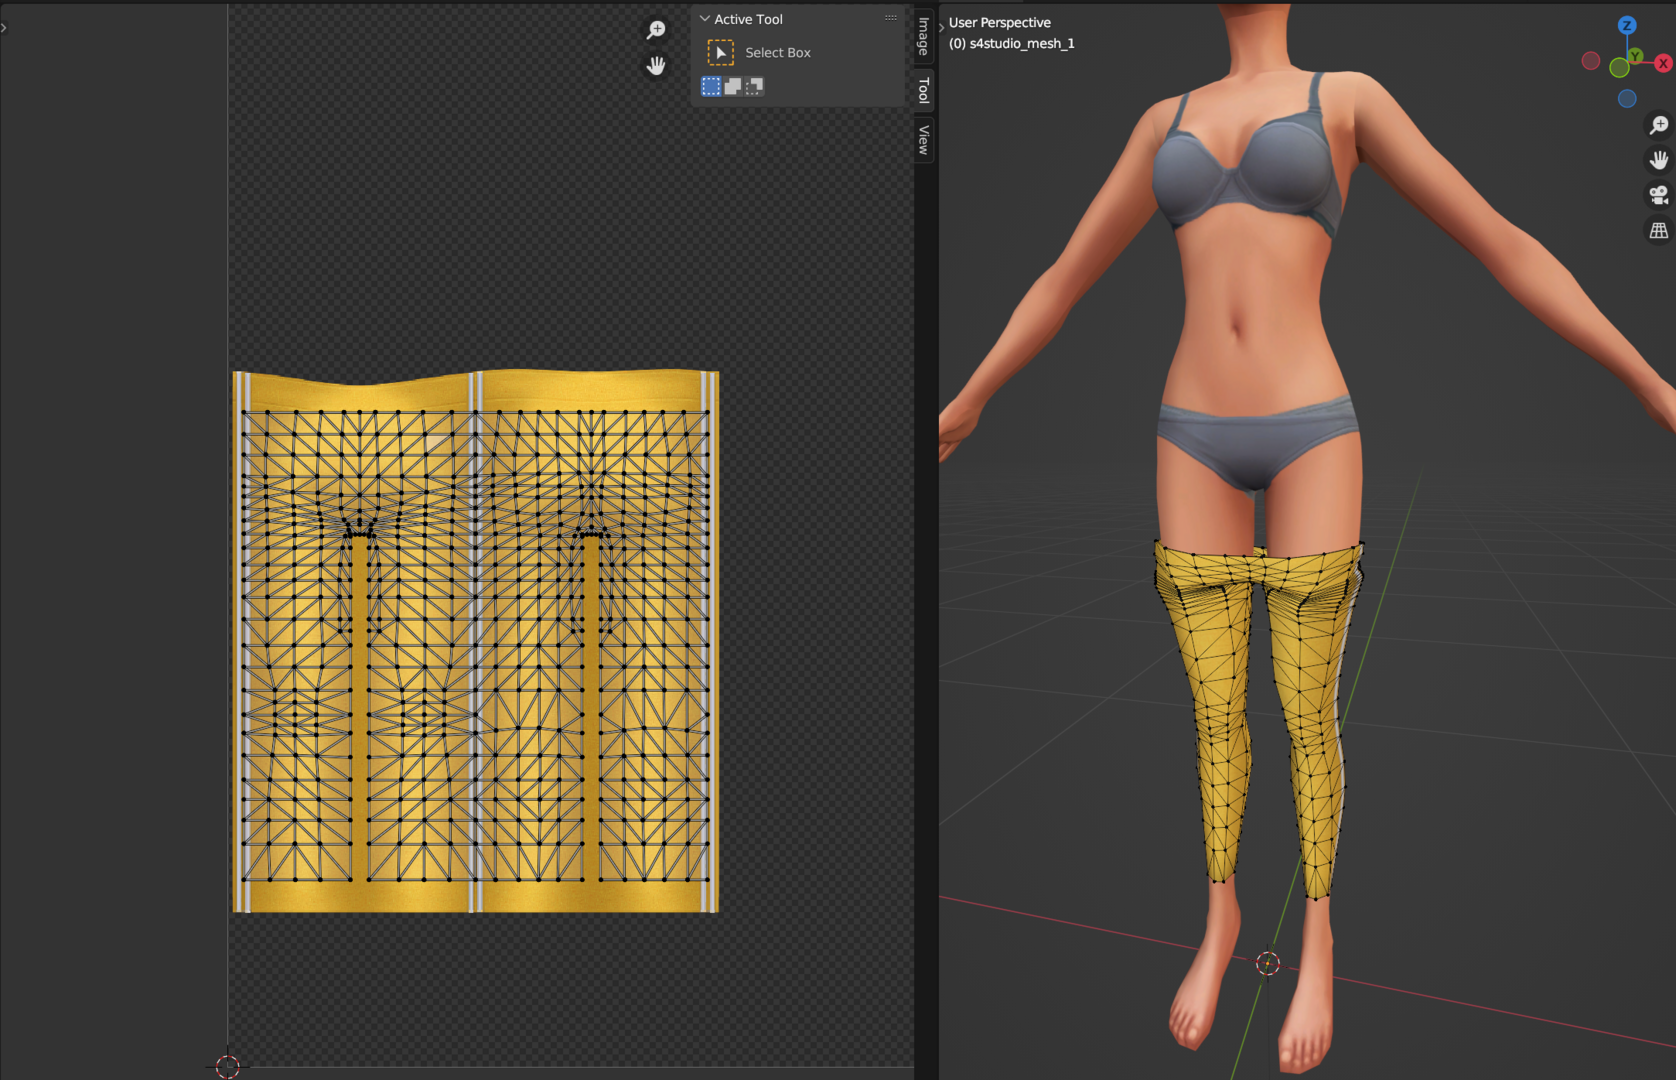Click the '(0) s4studio_mesh_1' object label
This screenshot has width=1676, height=1080.
pyautogui.click(x=1011, y=43)
